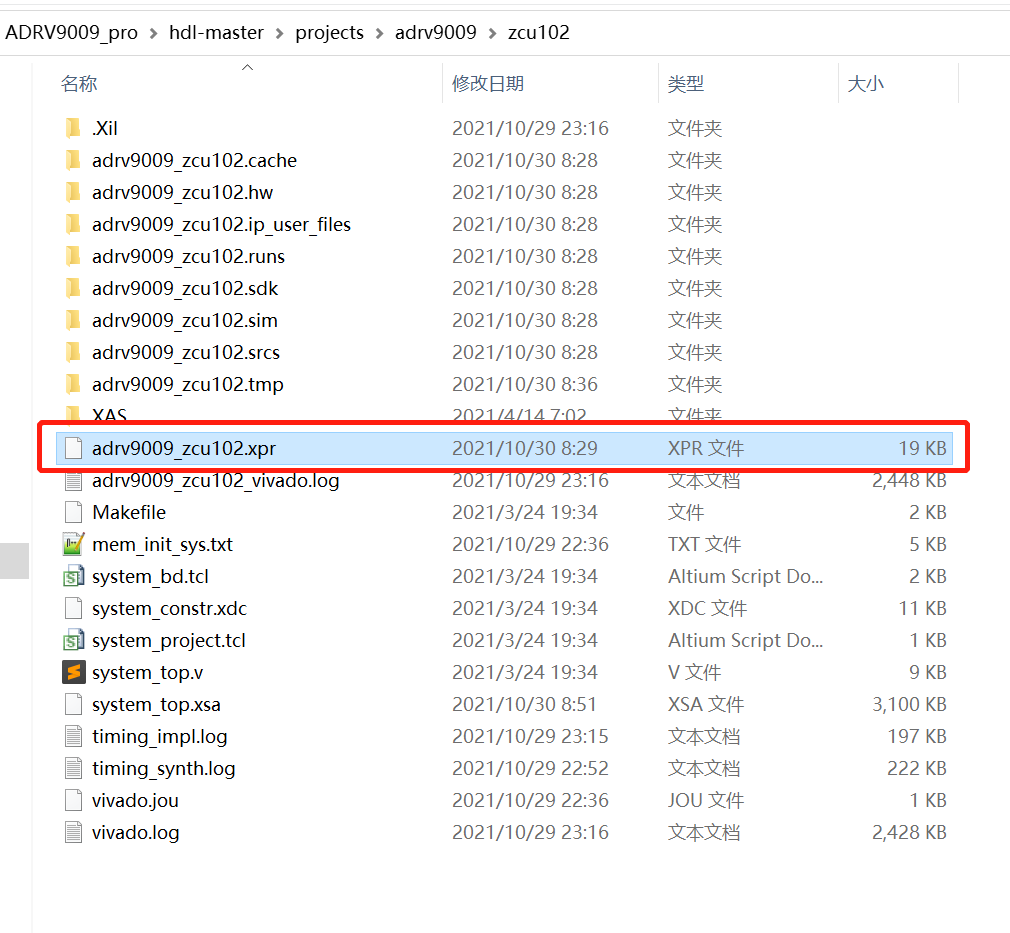Select the adrv9009_zcu102.srcs folder name
This screenshot has width=1010, height=933.
186,352
